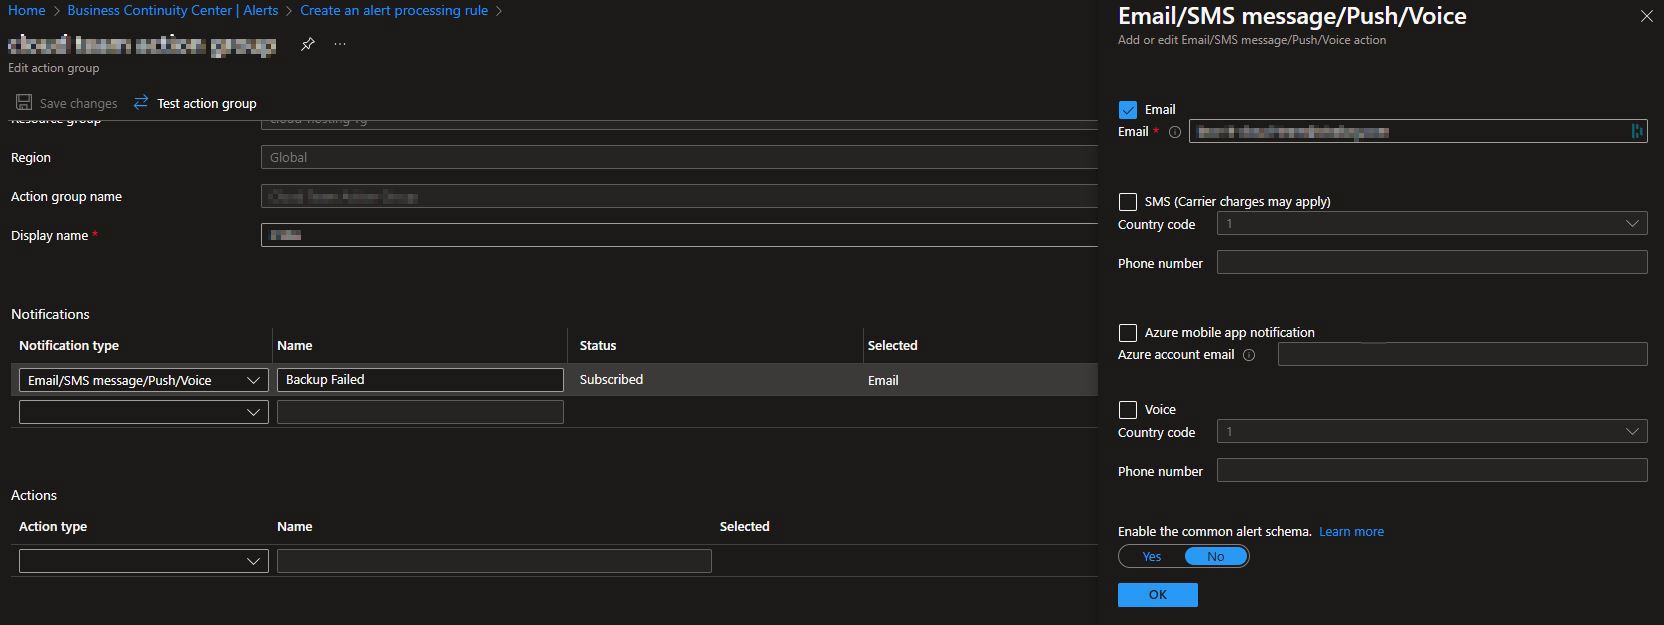This screenshot has height=625, width=1664.
Task: Open the SMS Country code dropdown
Action: point(1432,224)
